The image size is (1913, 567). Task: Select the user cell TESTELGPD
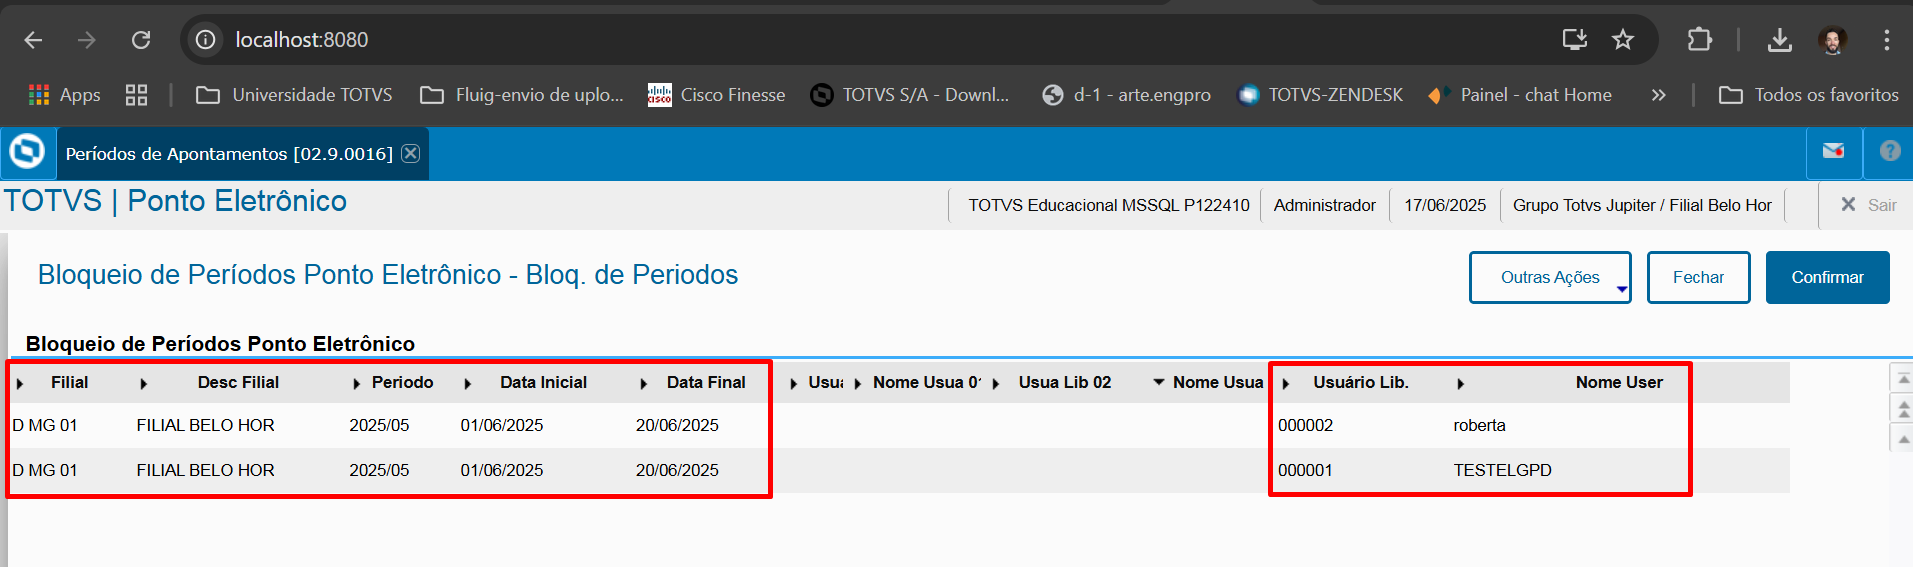coord(1502,470)
